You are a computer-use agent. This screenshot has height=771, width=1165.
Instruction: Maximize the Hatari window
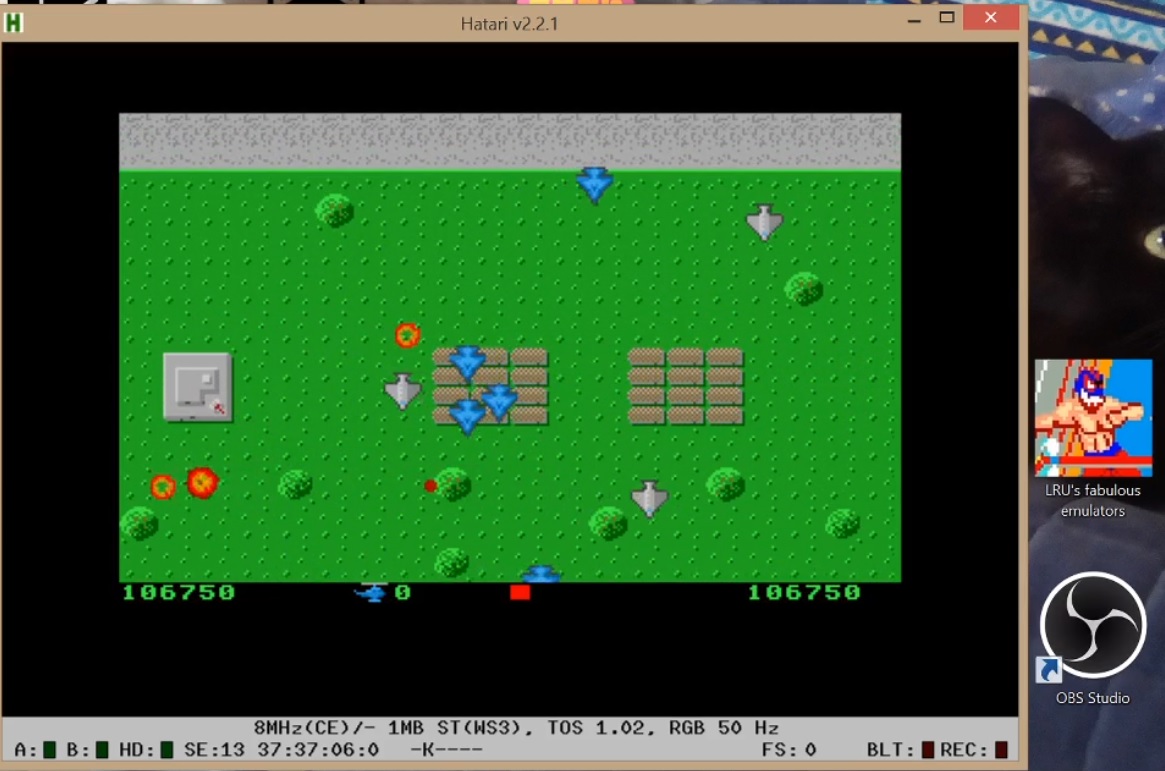946,18
